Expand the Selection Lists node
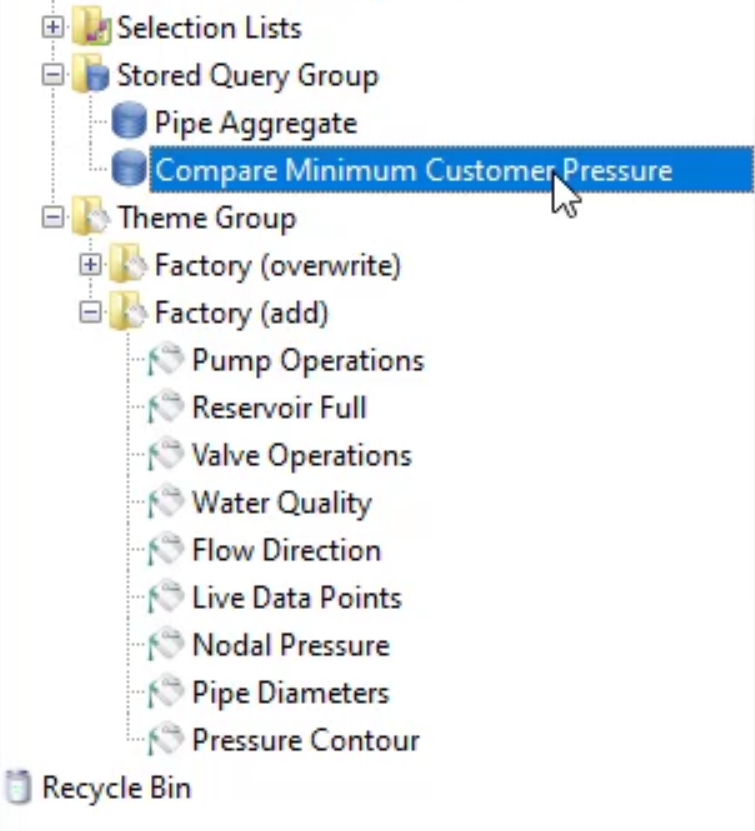The image size is (755, 831). [52, 26]
